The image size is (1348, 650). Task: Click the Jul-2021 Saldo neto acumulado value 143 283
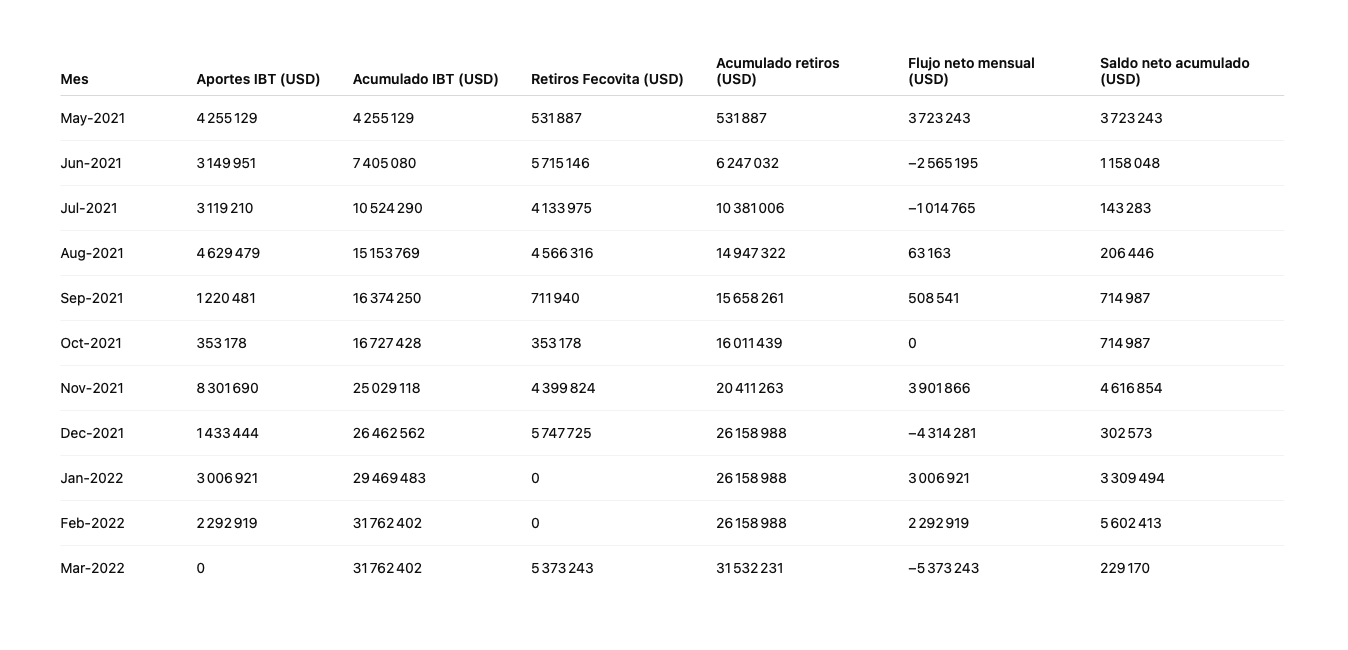pyautogui.click(x=1125, y=208)
